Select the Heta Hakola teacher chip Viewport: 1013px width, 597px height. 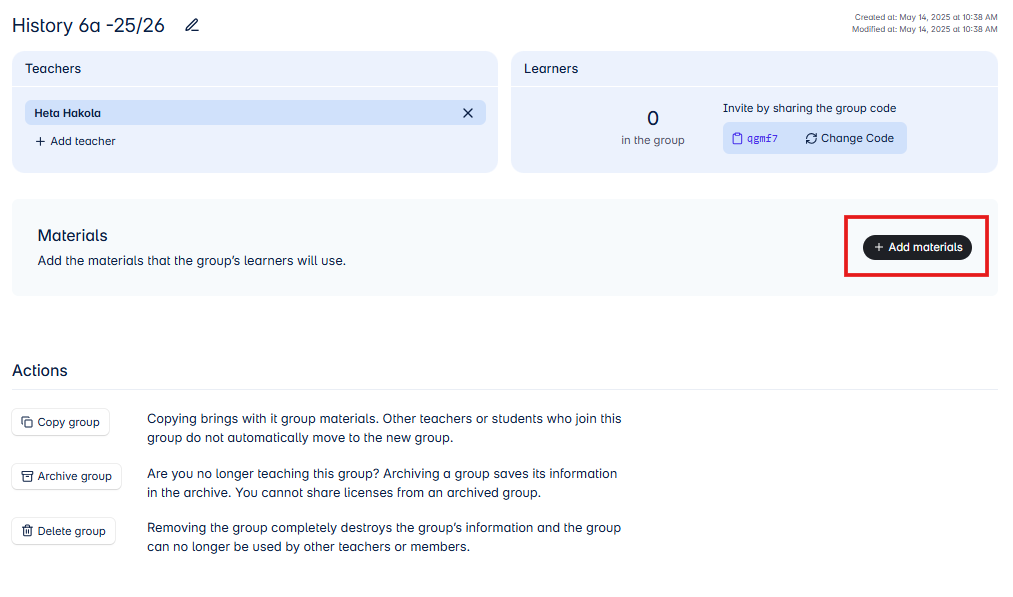point(255,113)
